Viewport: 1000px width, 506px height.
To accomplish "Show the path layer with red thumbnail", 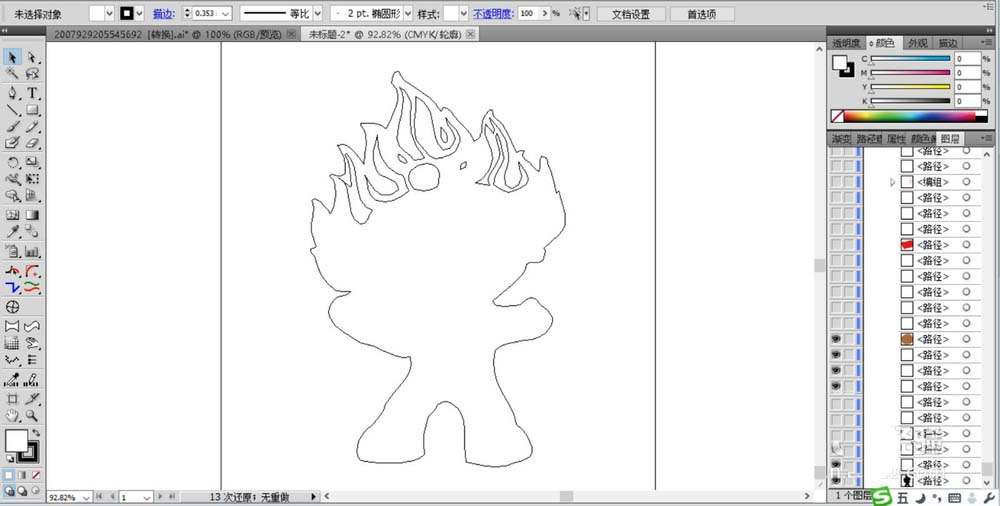I will [835, 244].
